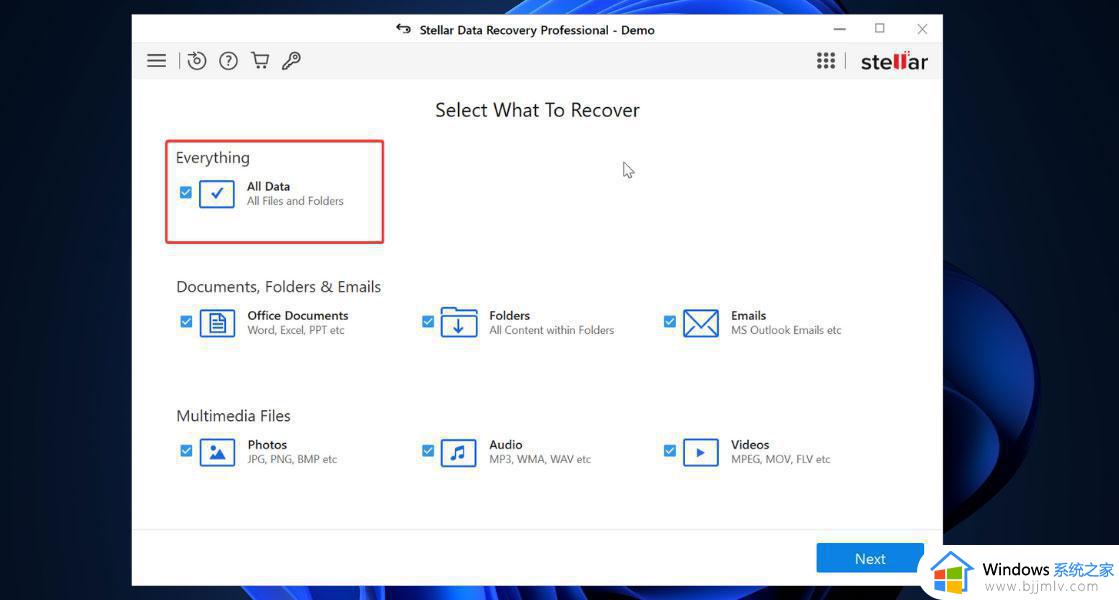Open the apps grid icon
This screenshot has width=1119, height=600.
coord(826,61)
